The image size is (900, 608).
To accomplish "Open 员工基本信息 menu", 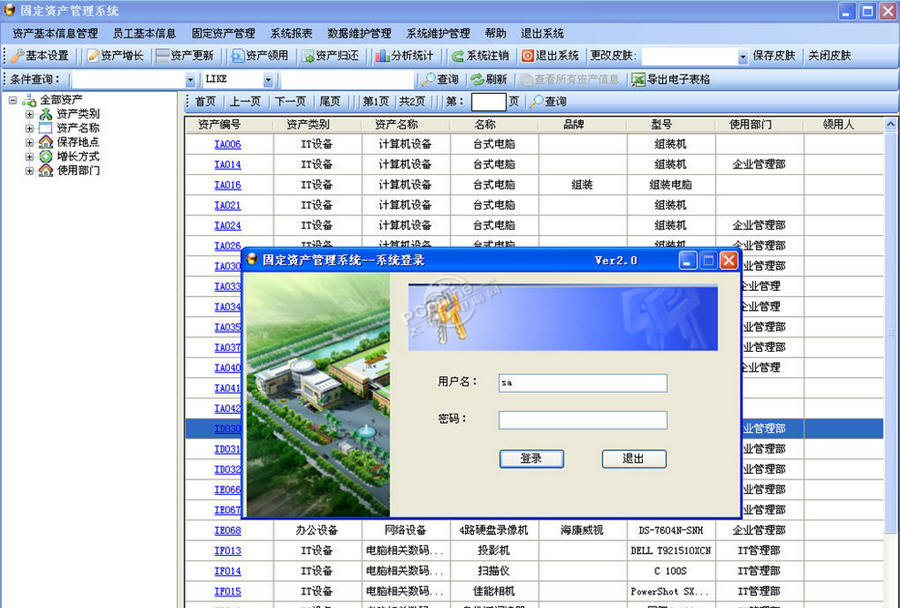I will pyautogui.click(x=144, y=33).
